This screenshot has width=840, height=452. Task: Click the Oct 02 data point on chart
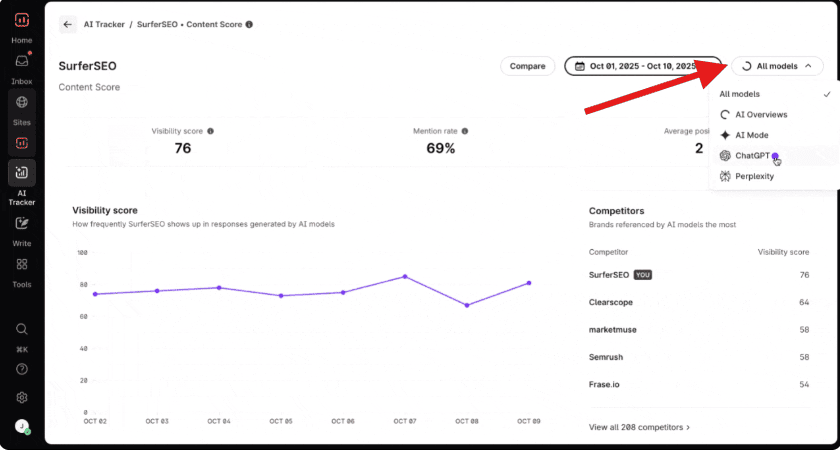(x=95, y=294)
